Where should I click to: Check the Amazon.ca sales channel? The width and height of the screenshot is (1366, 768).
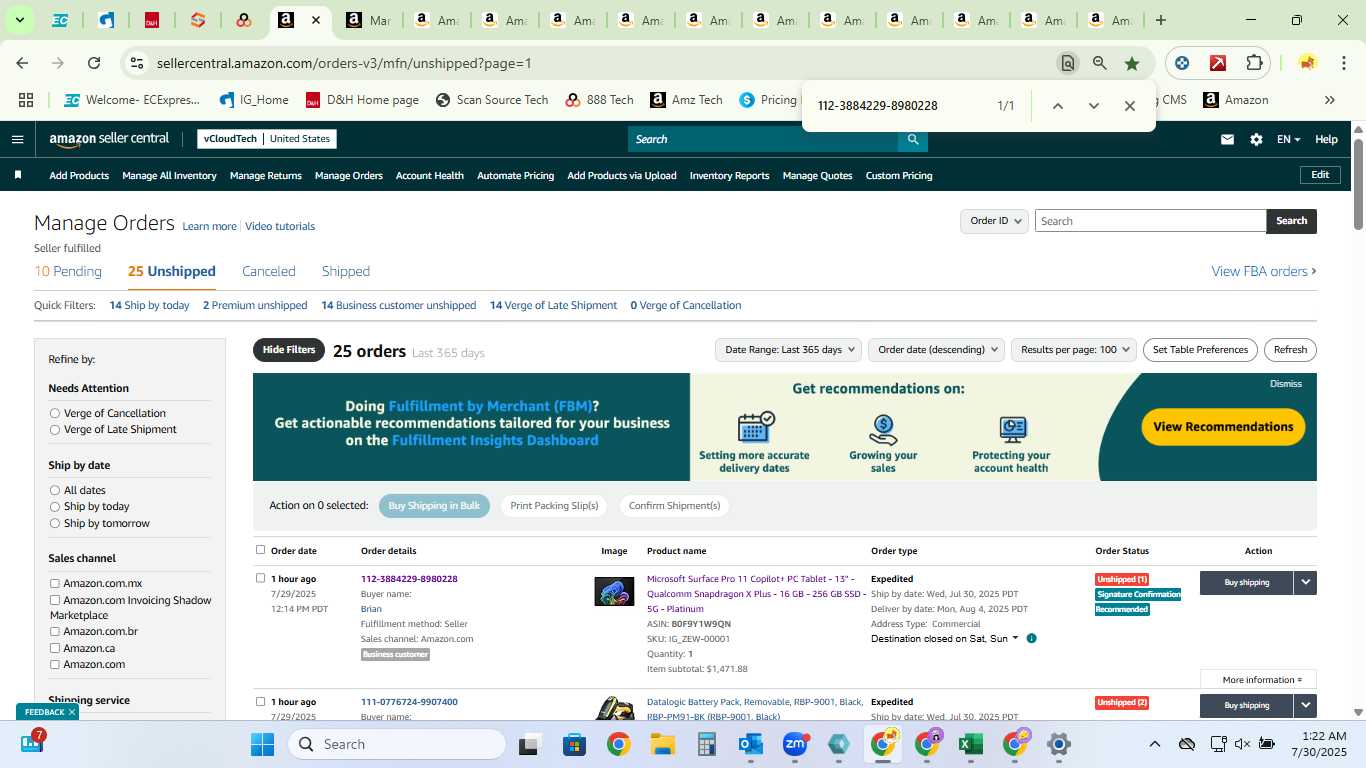(55, 648)
